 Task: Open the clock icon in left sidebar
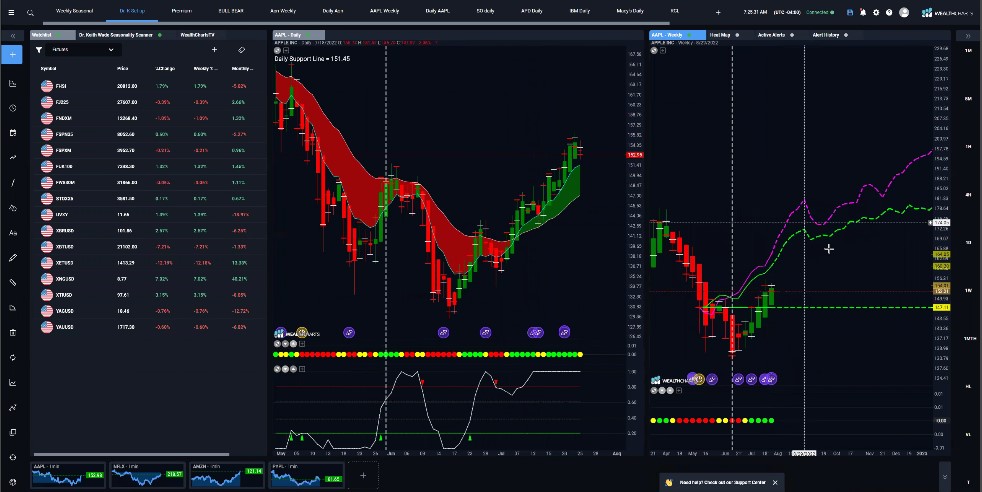13,108
